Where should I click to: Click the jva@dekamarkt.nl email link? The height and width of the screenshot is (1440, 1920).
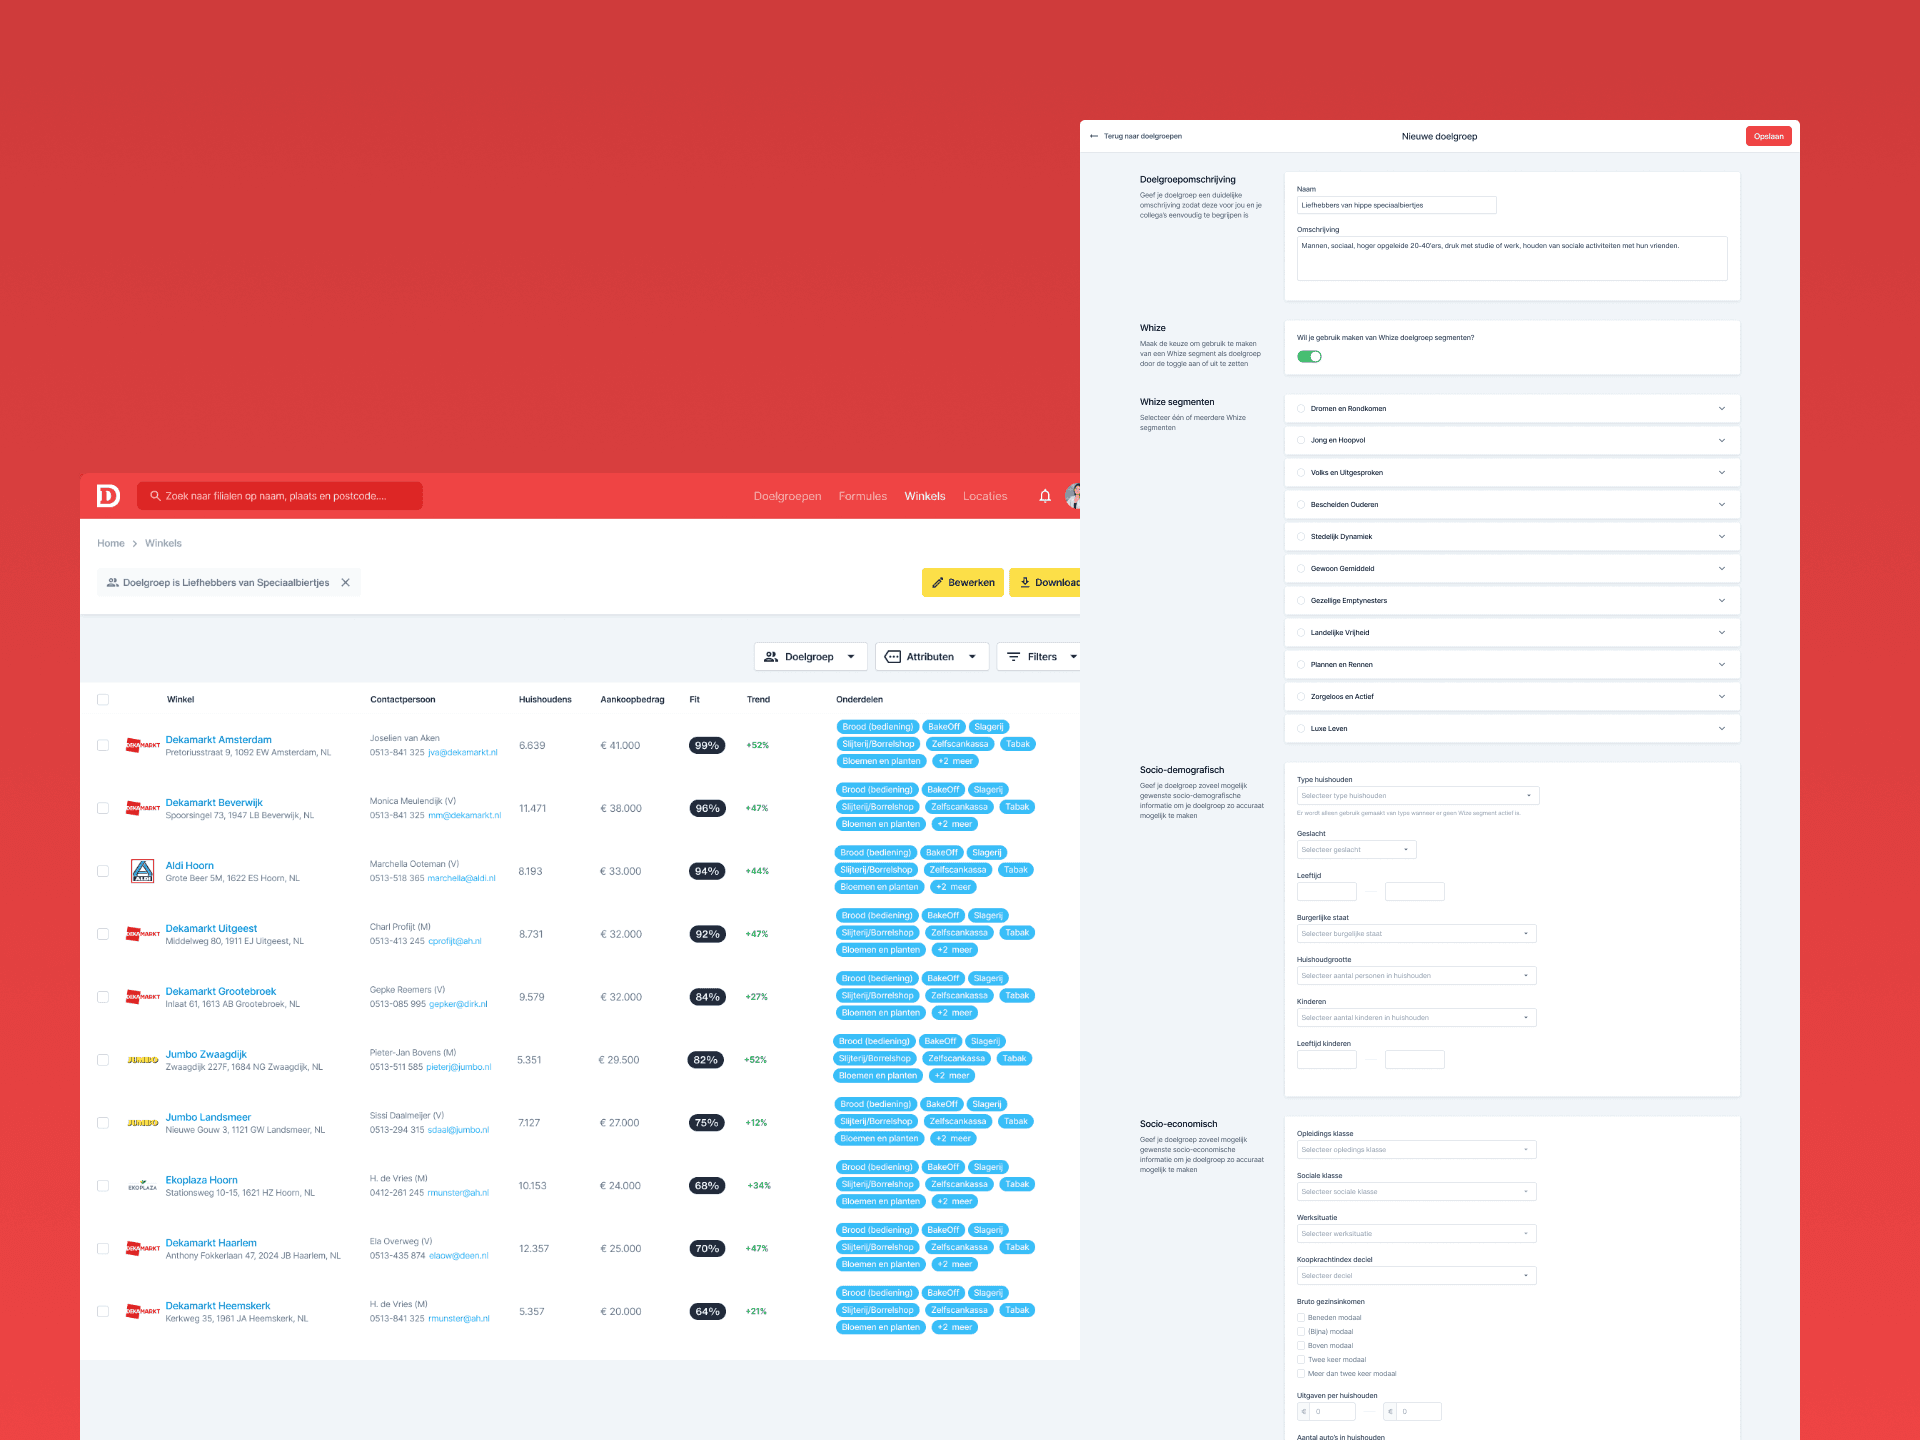coord(463,753)
